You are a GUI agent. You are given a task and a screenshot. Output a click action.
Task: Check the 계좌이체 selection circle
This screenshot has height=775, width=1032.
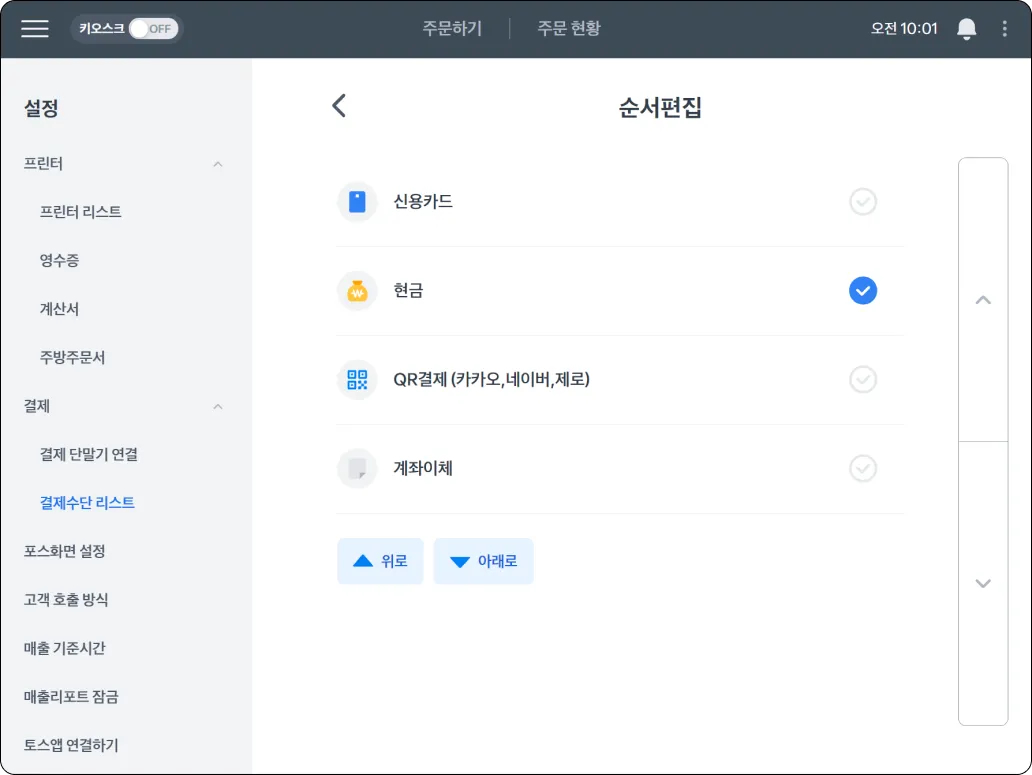862,468
